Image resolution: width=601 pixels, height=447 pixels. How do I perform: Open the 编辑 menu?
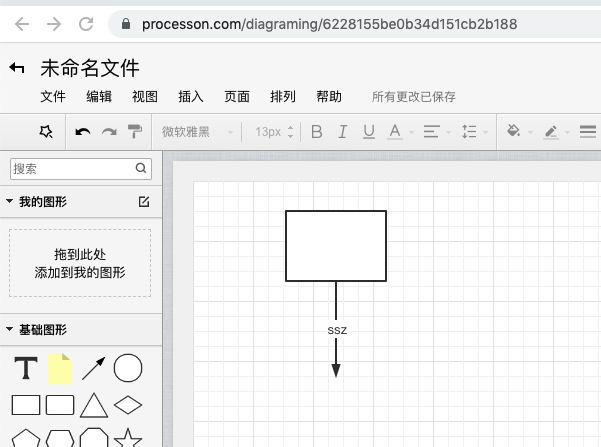click(99, 97)
